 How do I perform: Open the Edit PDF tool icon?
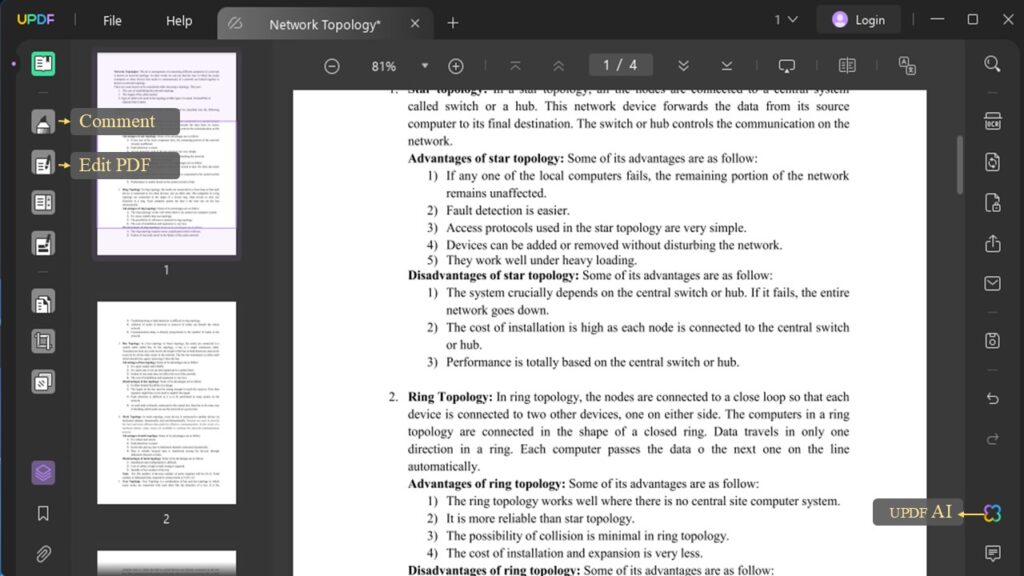[43, 163]
